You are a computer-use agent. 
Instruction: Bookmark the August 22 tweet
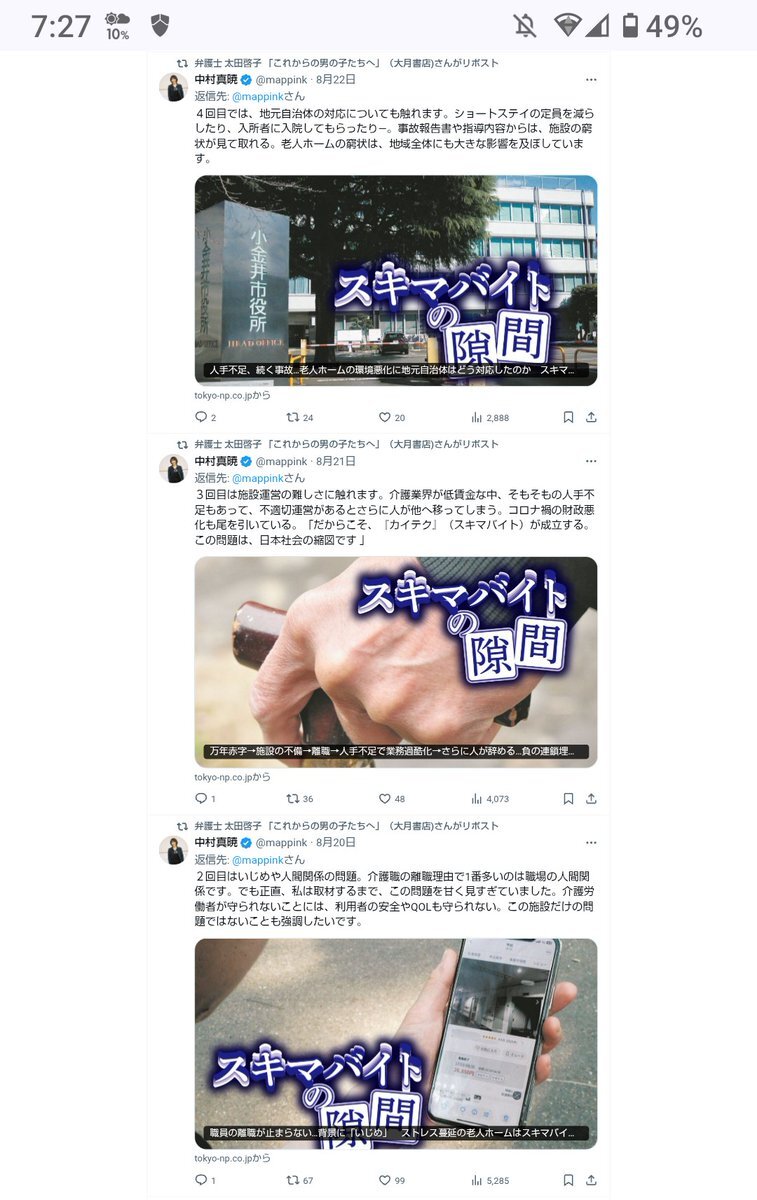click(568, 417)
